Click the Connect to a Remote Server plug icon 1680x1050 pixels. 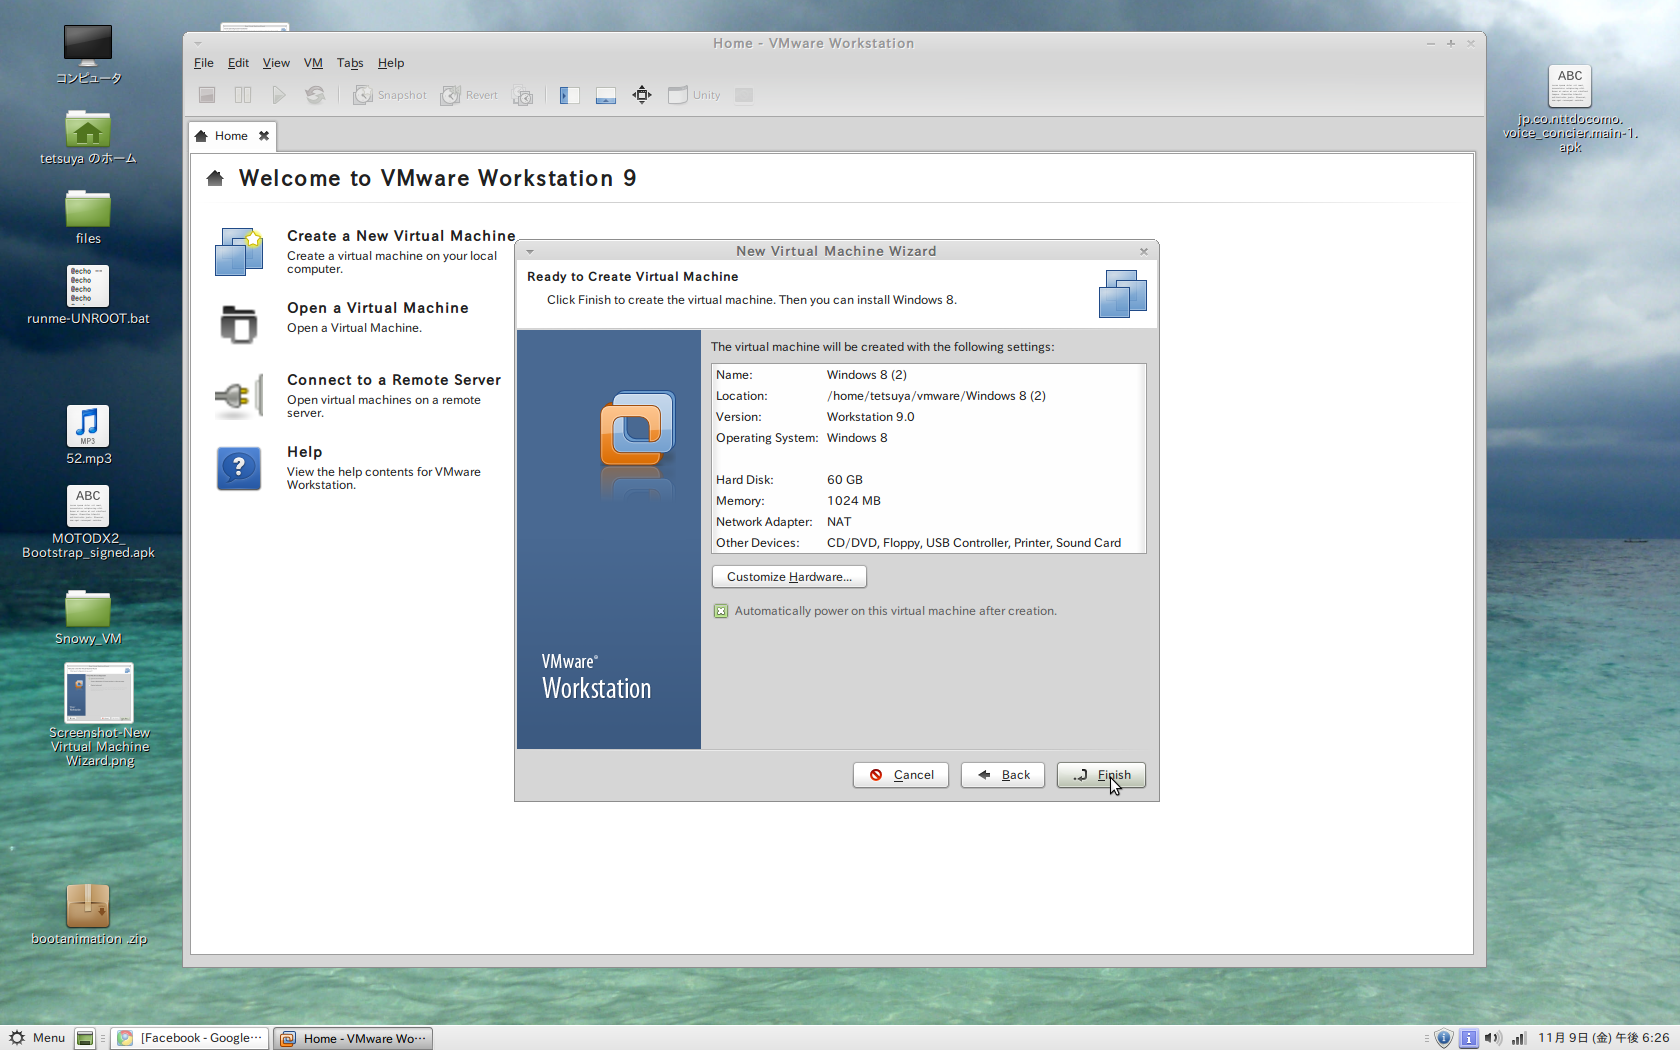tap(239, 396)
